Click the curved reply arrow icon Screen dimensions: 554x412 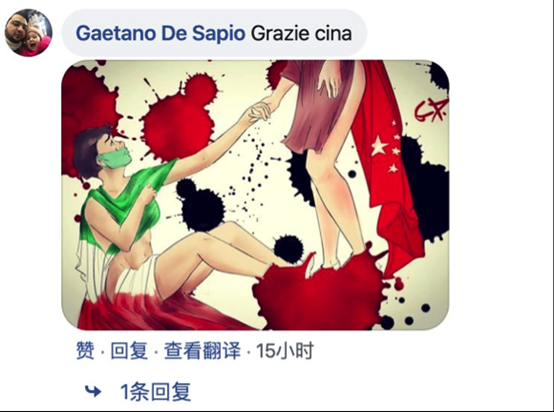coord(93,391)
